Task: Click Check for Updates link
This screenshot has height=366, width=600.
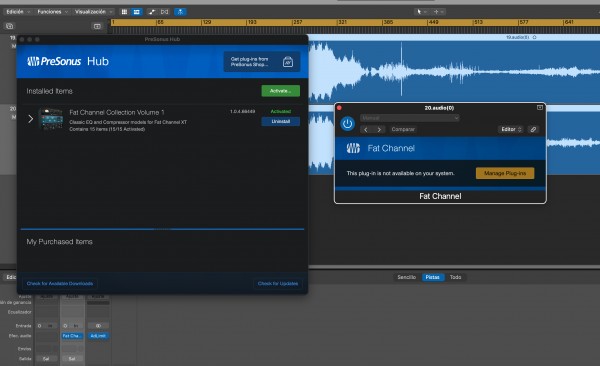Action: [x=278, y=284]
